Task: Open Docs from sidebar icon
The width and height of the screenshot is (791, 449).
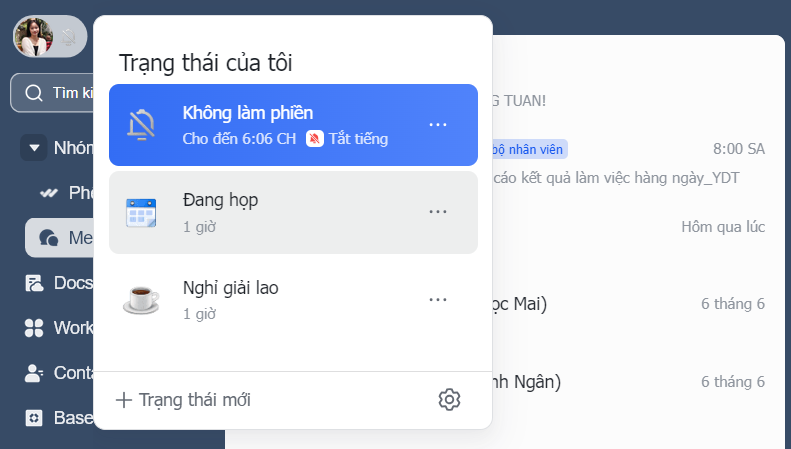Action: (34, 283)
